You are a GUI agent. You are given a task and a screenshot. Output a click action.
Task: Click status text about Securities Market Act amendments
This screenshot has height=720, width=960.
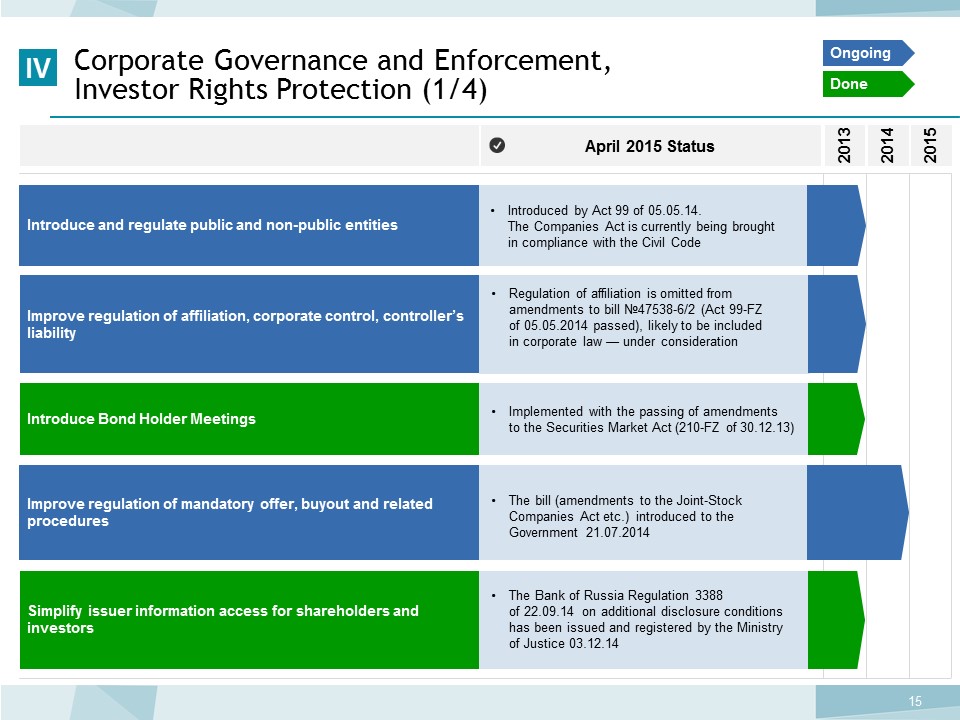(651, 419)
